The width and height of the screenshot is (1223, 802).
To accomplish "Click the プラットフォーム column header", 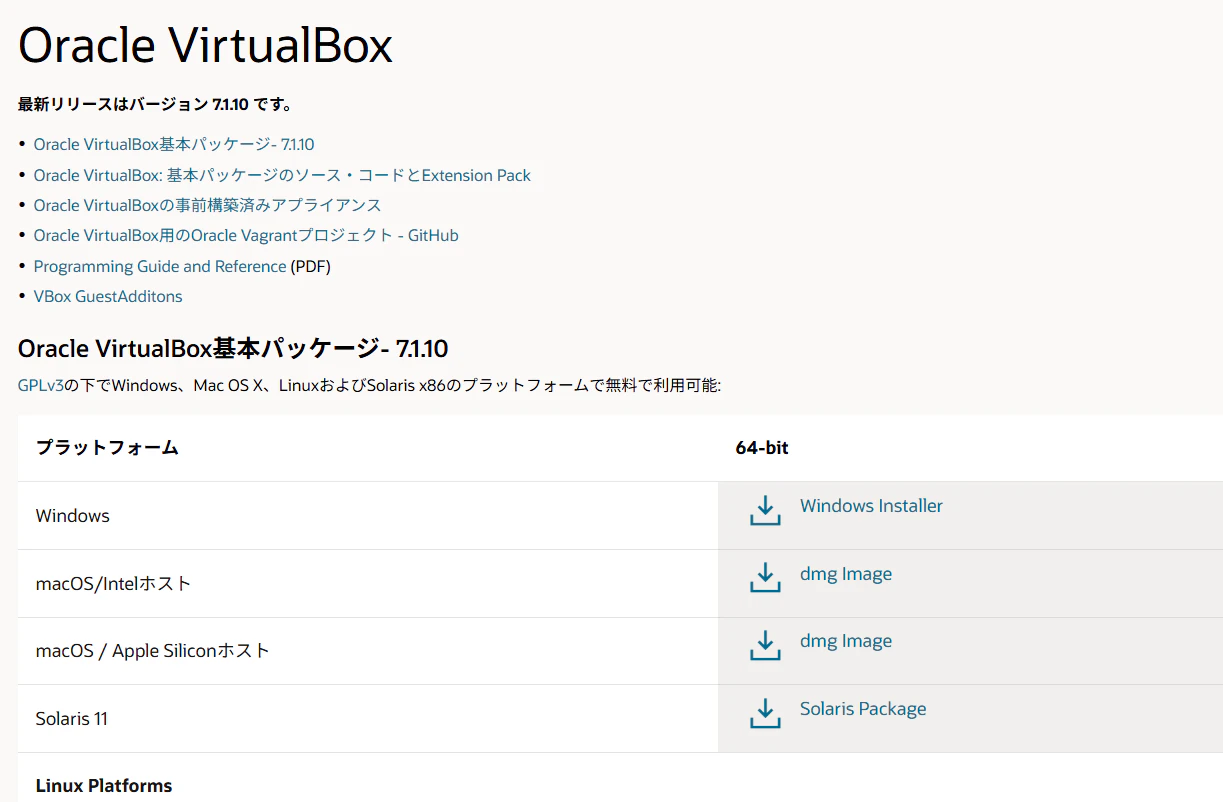I will click(x=107, y=448).
